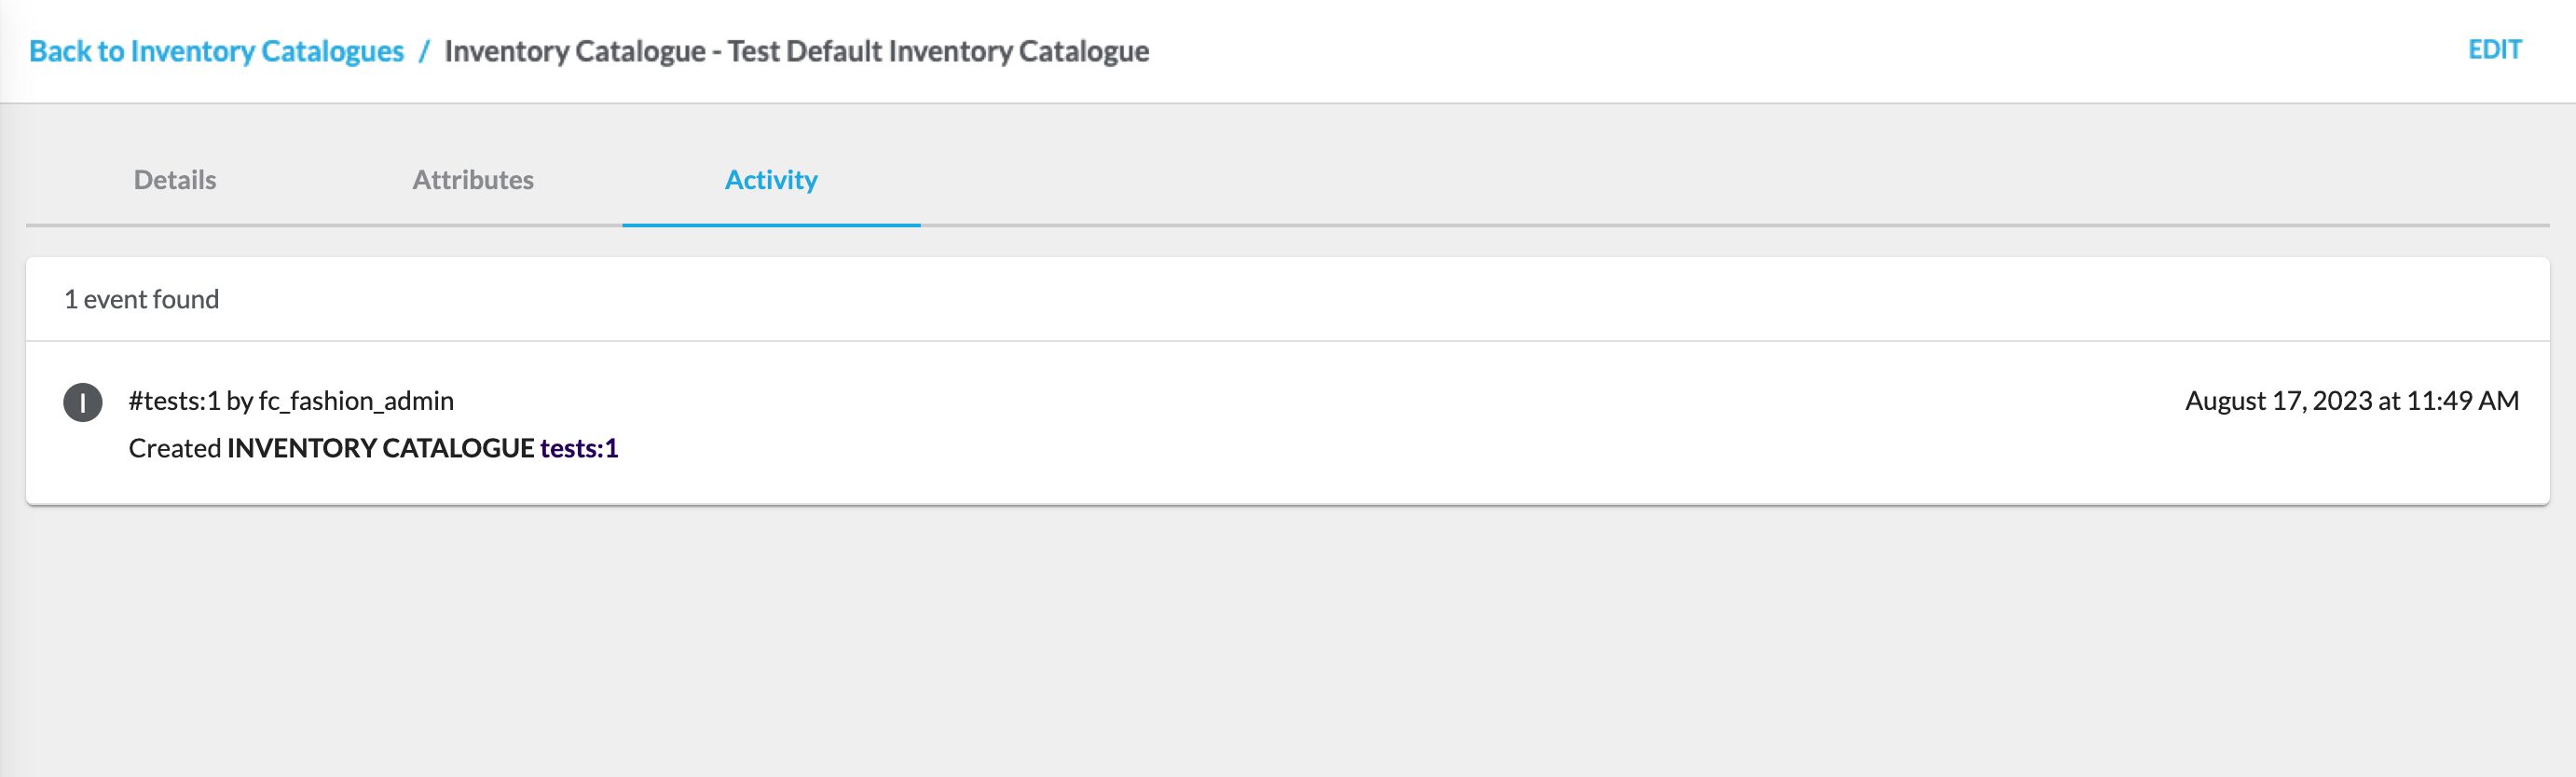This screenshot has width=2576, height=777.
Task: Select the Activity tab
Action: click(771, 180)
